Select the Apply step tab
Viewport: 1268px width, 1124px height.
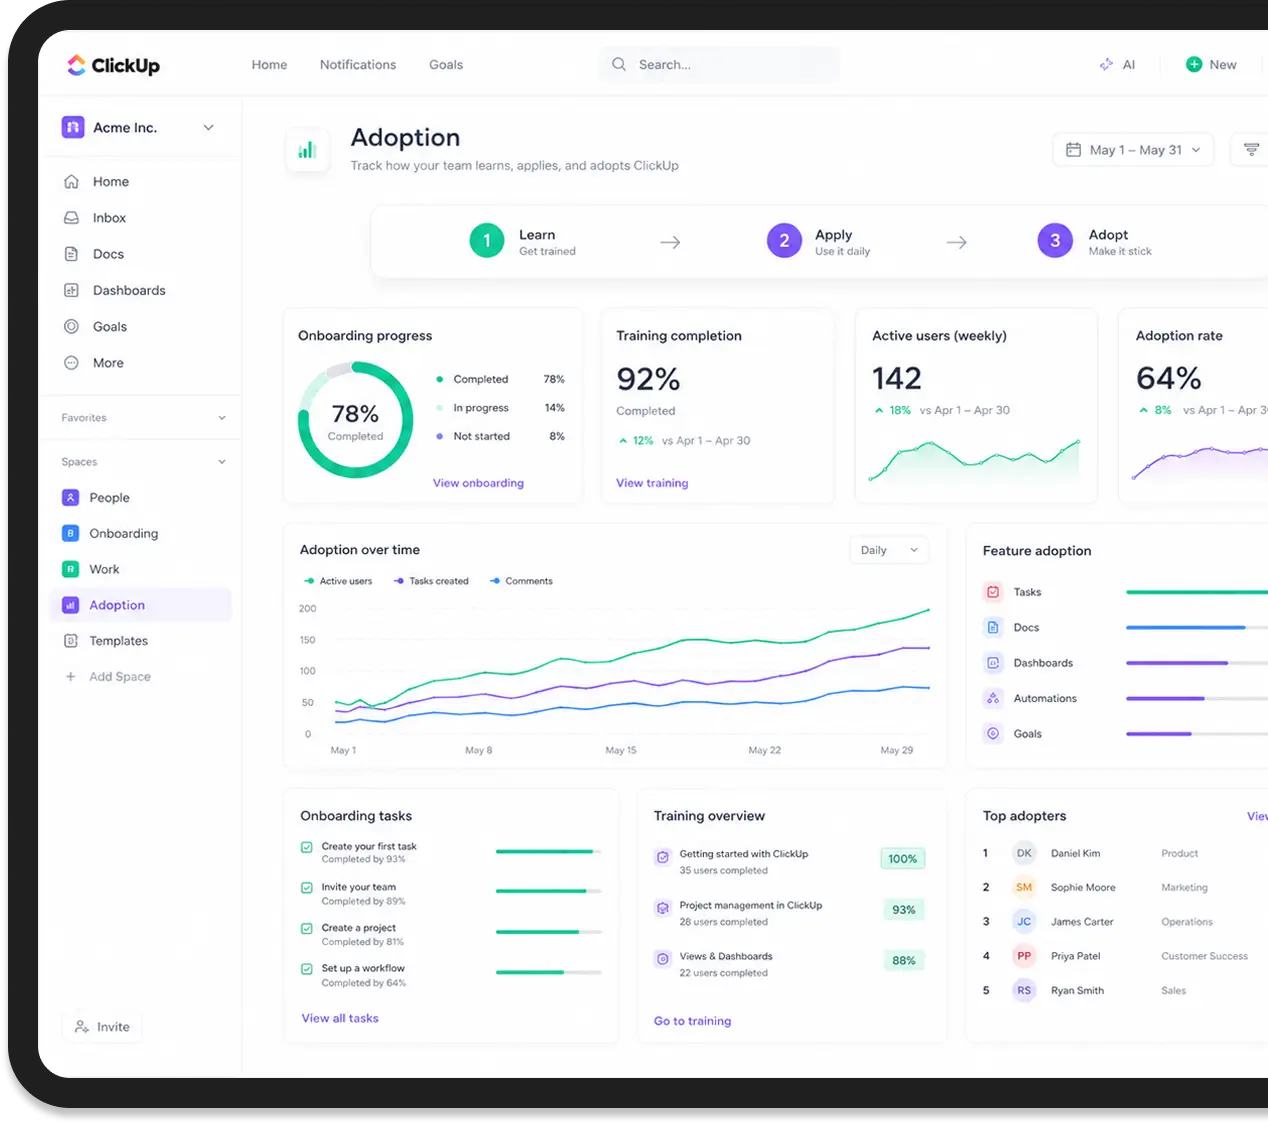click(818, 241)
